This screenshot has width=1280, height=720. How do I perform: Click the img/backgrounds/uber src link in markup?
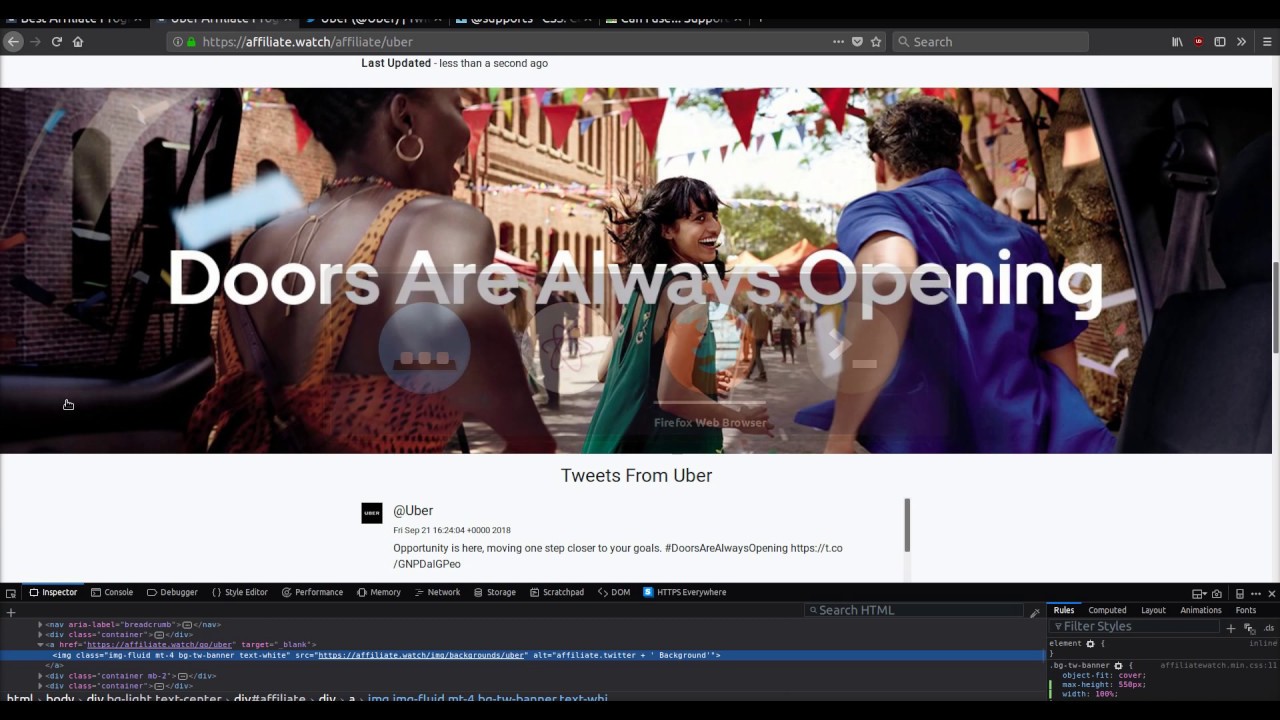(x=421, y=656)
